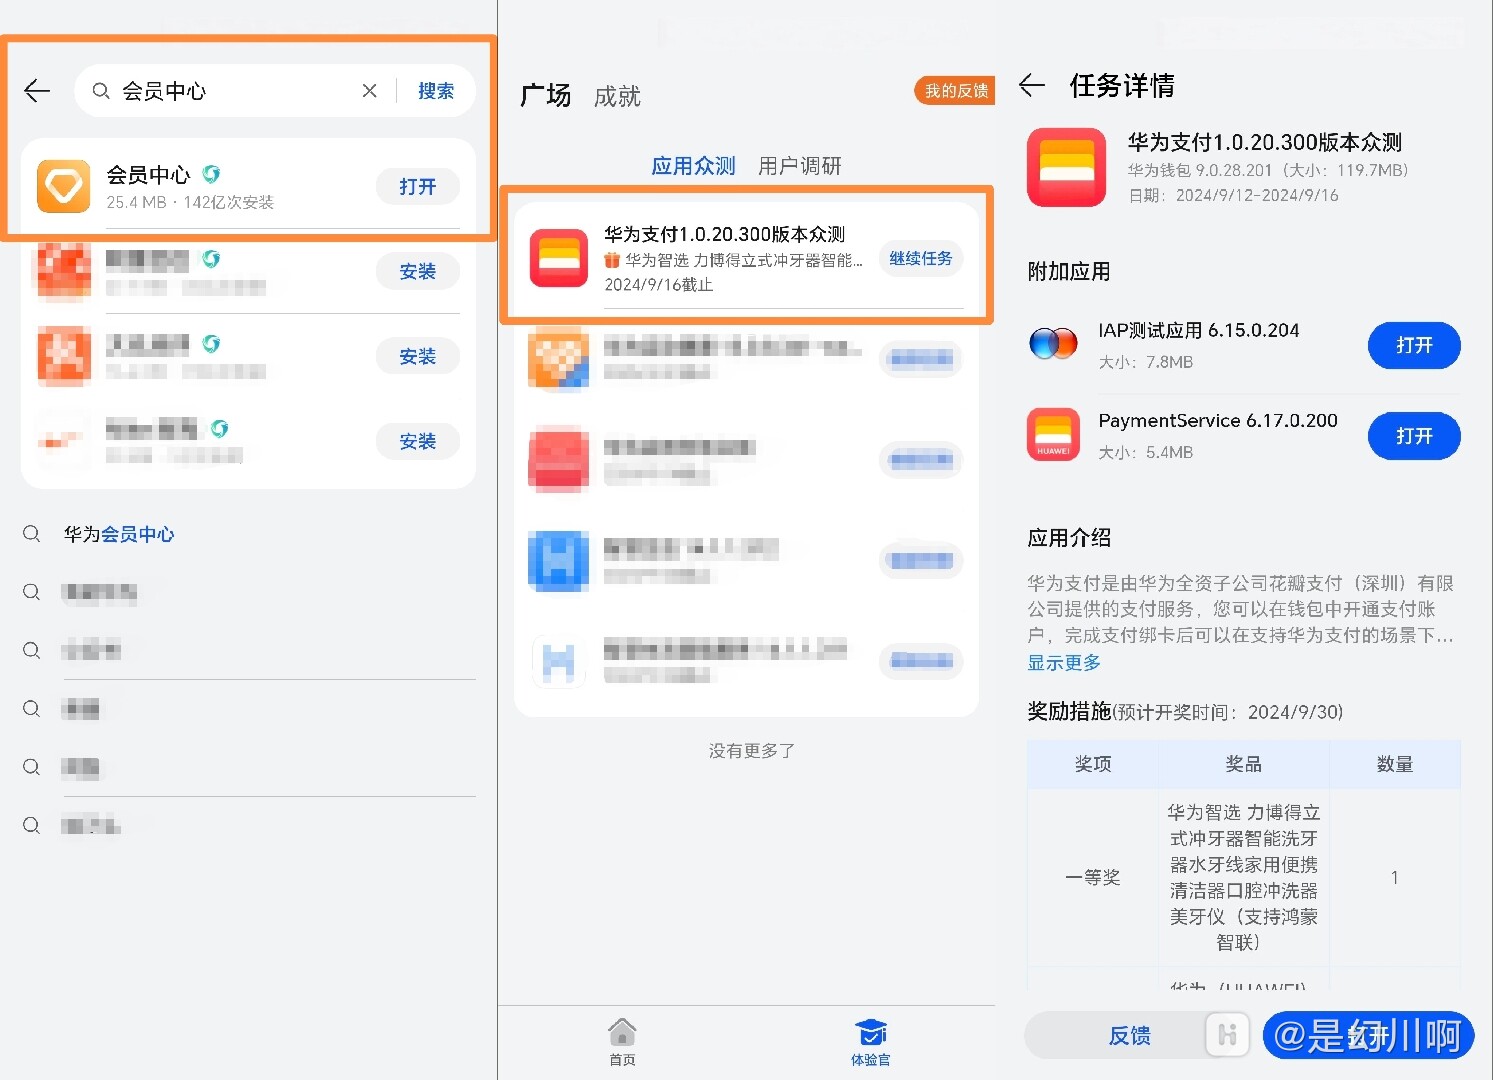Screen dimensions: 1493x1080
Task: Open 我的反馈
Action: click(955, 91)
